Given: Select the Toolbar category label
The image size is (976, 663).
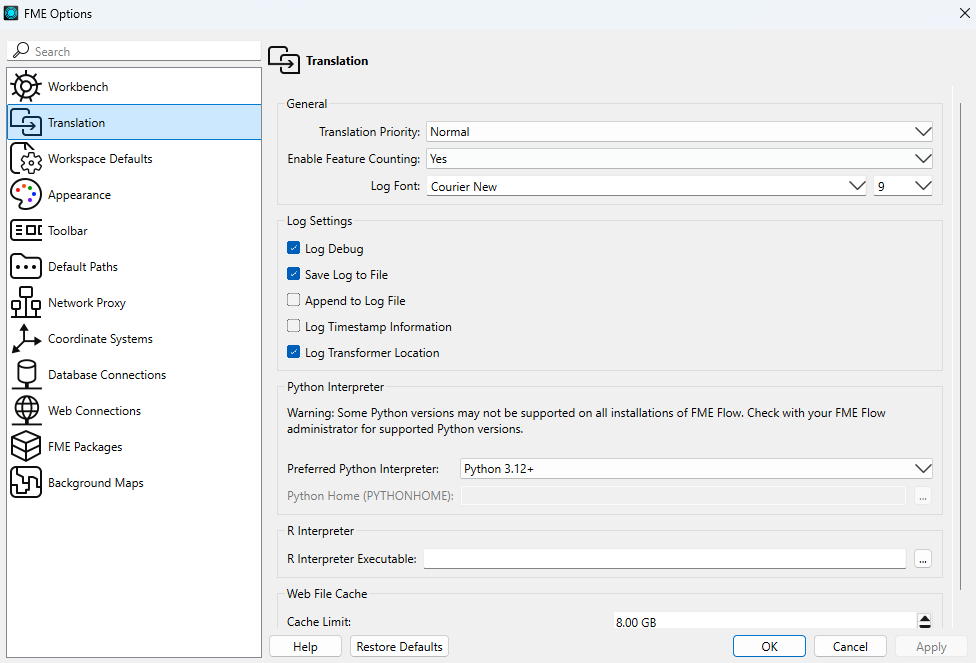Looking at the screenshot, I should 68,231.
